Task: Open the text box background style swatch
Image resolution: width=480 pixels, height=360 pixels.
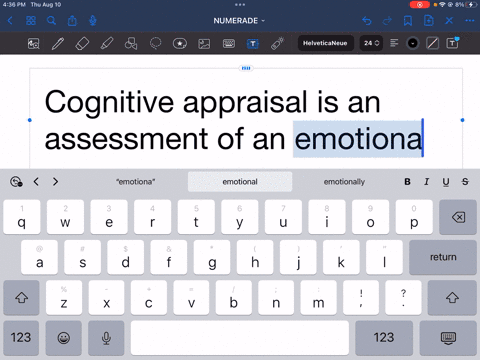Action: 432,43
